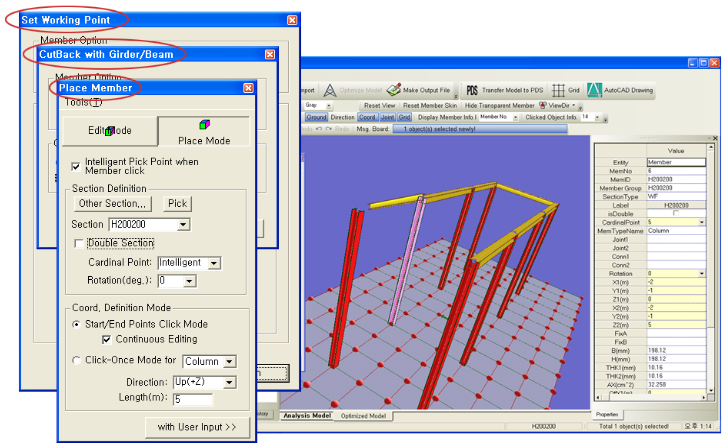The width and height of the screenshot is (728, 447).
Task: Click the Other Section... button
Action: click(113, 204)
